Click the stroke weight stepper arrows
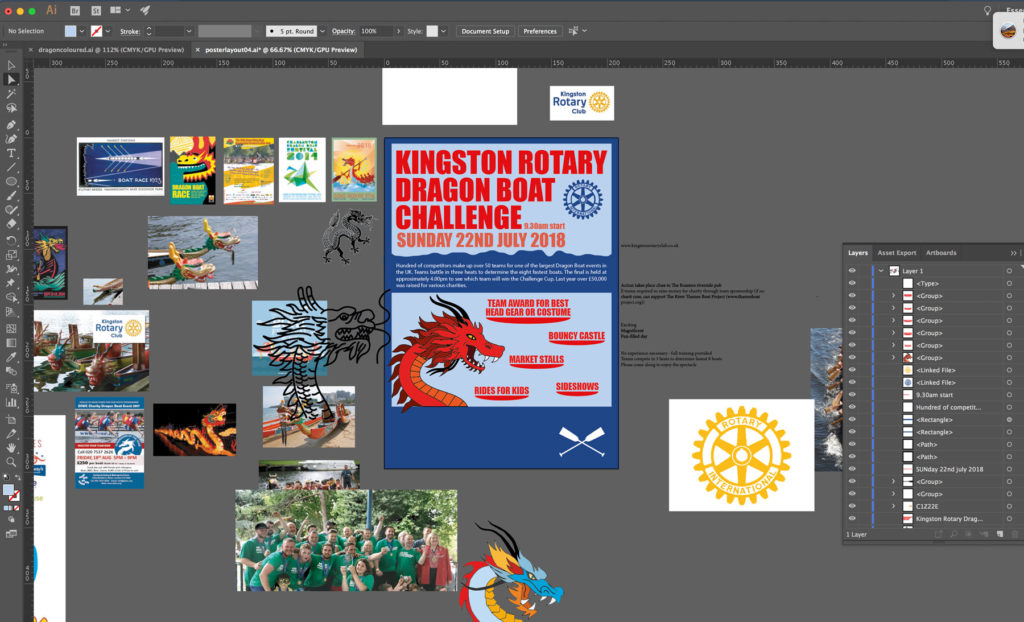 click(149, 31)
